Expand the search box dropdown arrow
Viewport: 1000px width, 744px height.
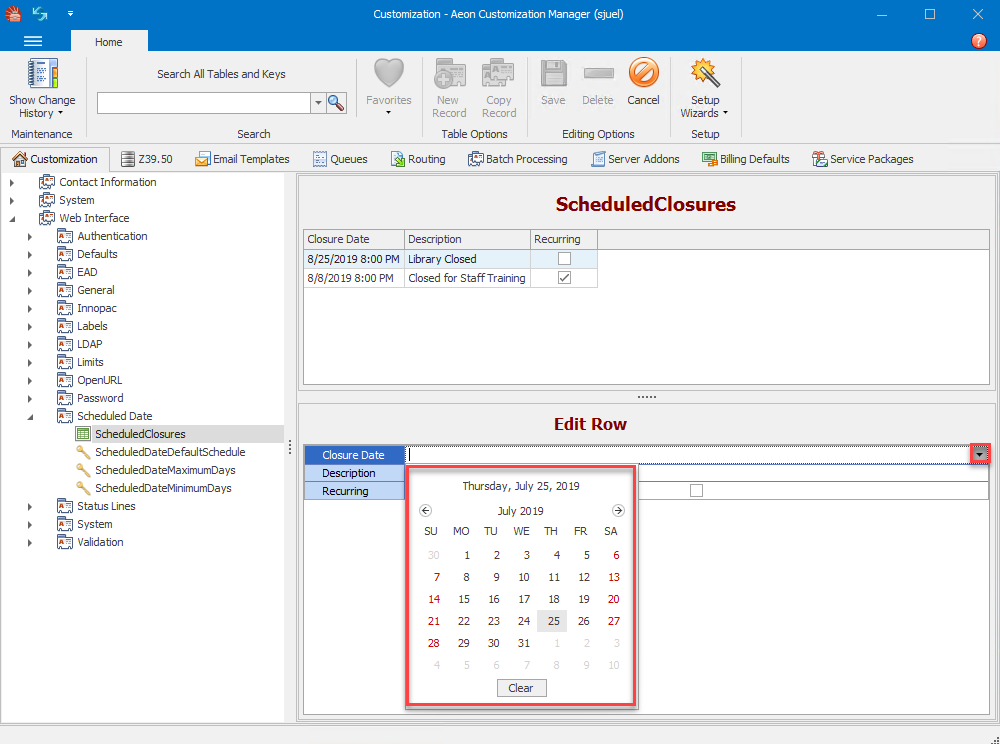click(x=318, y=103)
